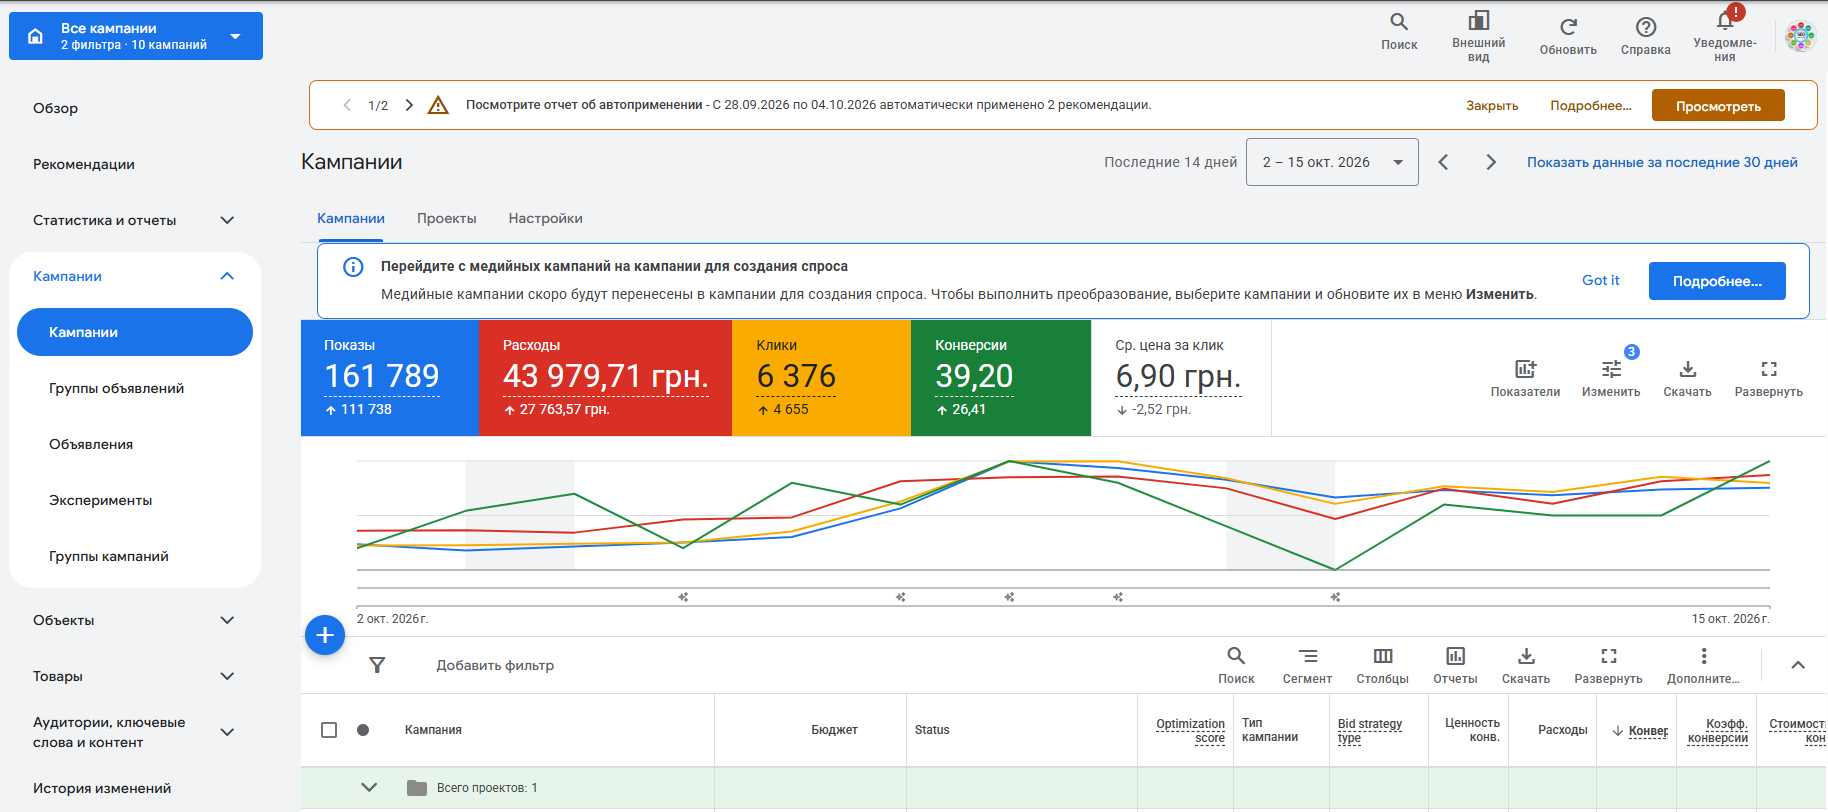The image size is (1828, 812).
Task: Open table search (Поиск) icon
Action: pos(1236,656)
